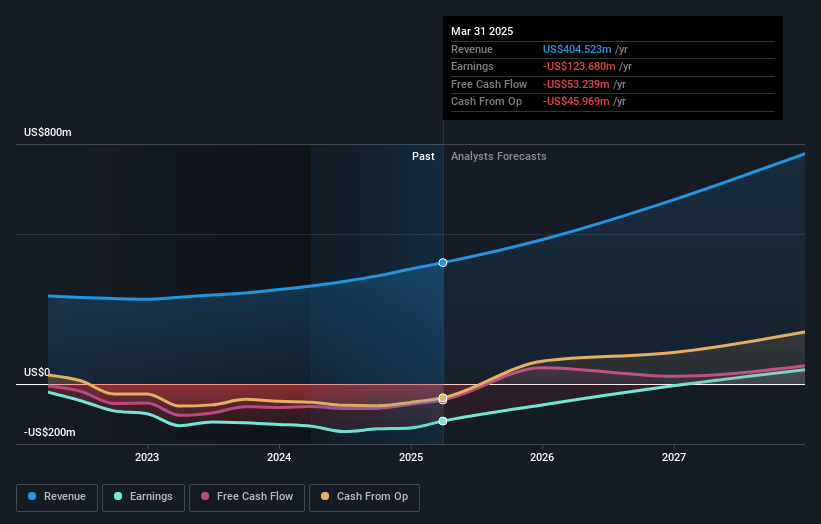Toggle the Cash From Op legend button
Viewport: 821px width, 524px height.
[x=364, y=497]
